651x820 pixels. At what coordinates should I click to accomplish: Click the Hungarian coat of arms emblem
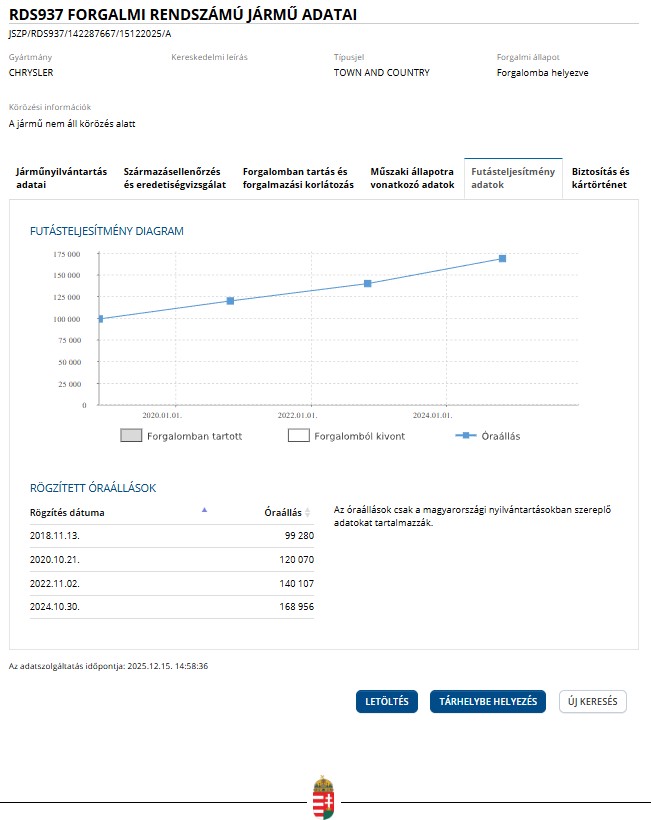(x=323, y=797)
